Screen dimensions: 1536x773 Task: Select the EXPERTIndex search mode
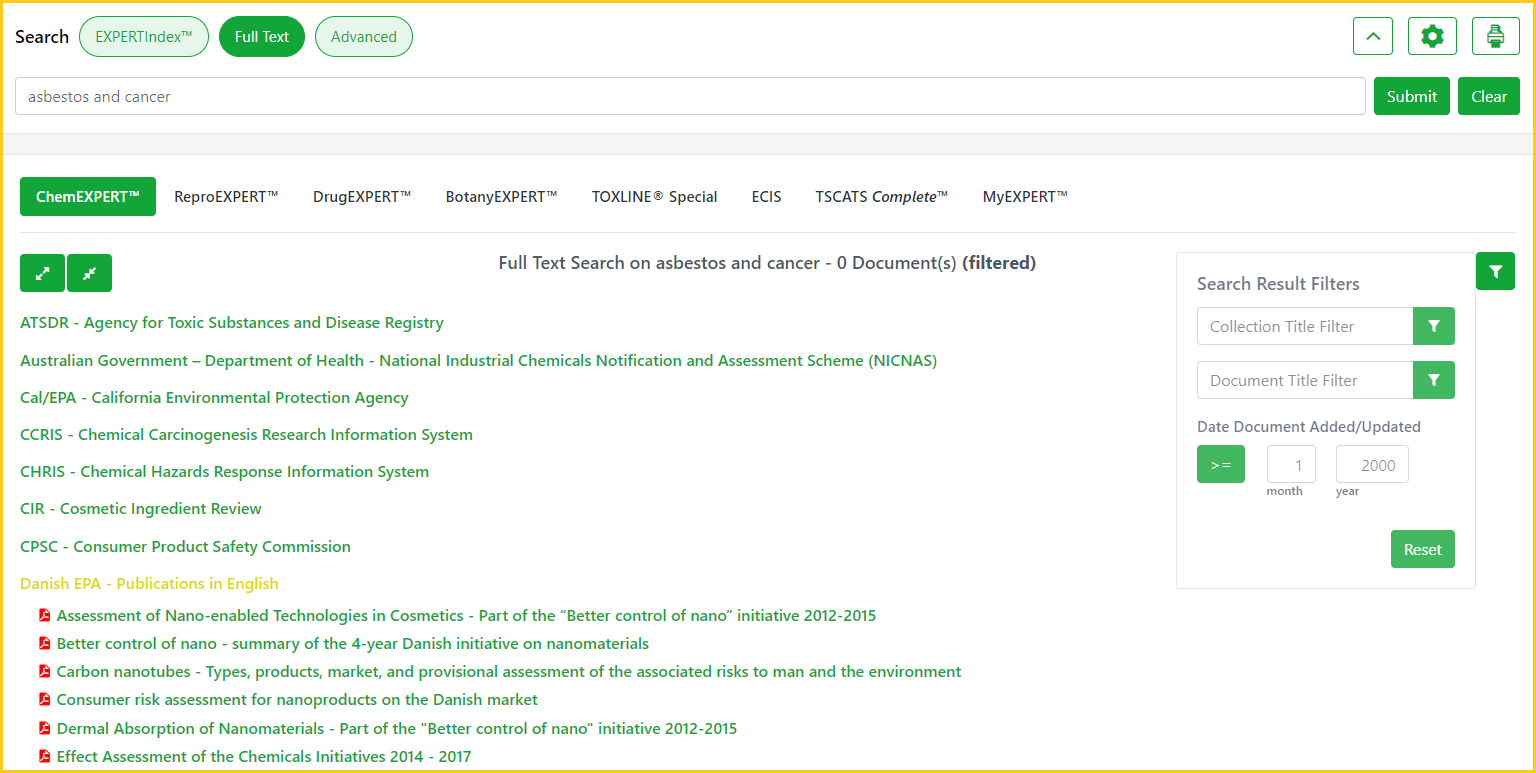(x=143, y=37)
